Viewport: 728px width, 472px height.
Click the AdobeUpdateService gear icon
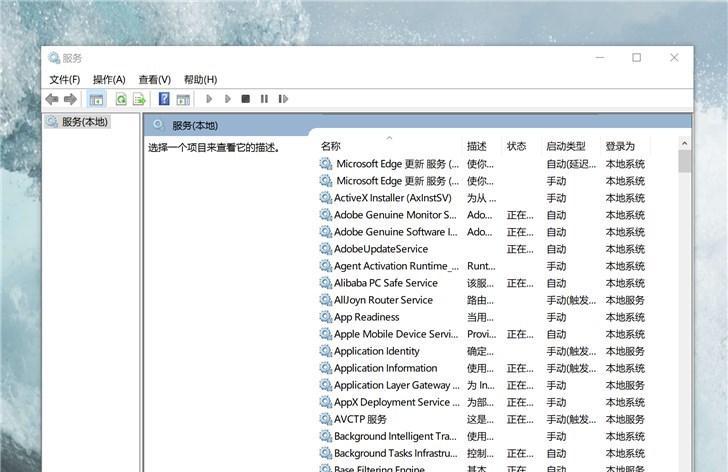(325, 249)
